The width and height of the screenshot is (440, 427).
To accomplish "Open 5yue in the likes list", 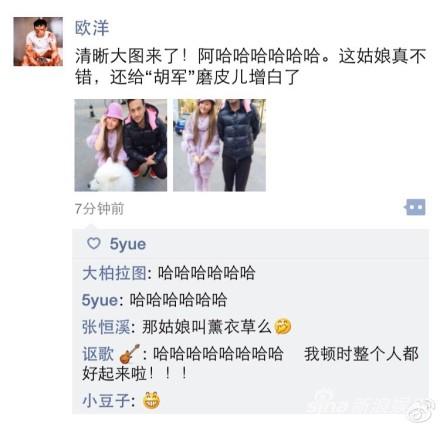I will (128, 244).
